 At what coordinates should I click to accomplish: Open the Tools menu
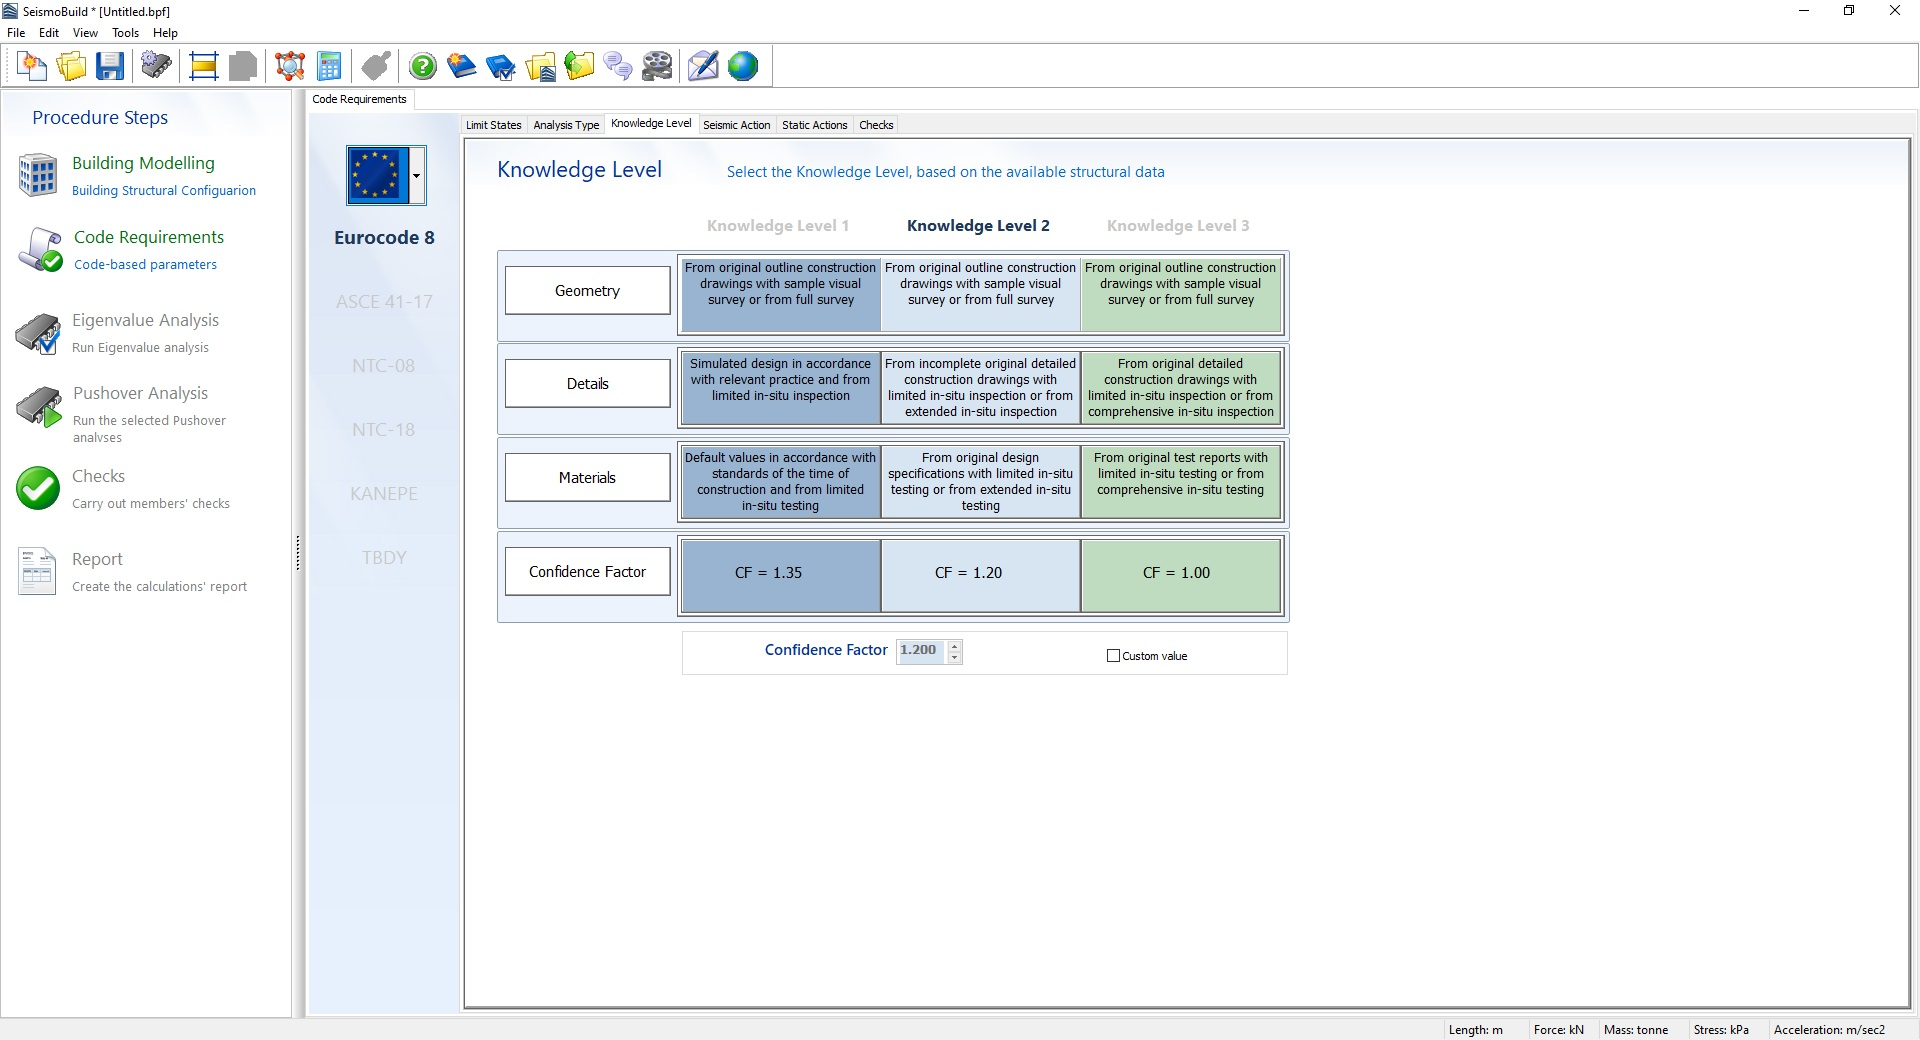tap(125, 33)
